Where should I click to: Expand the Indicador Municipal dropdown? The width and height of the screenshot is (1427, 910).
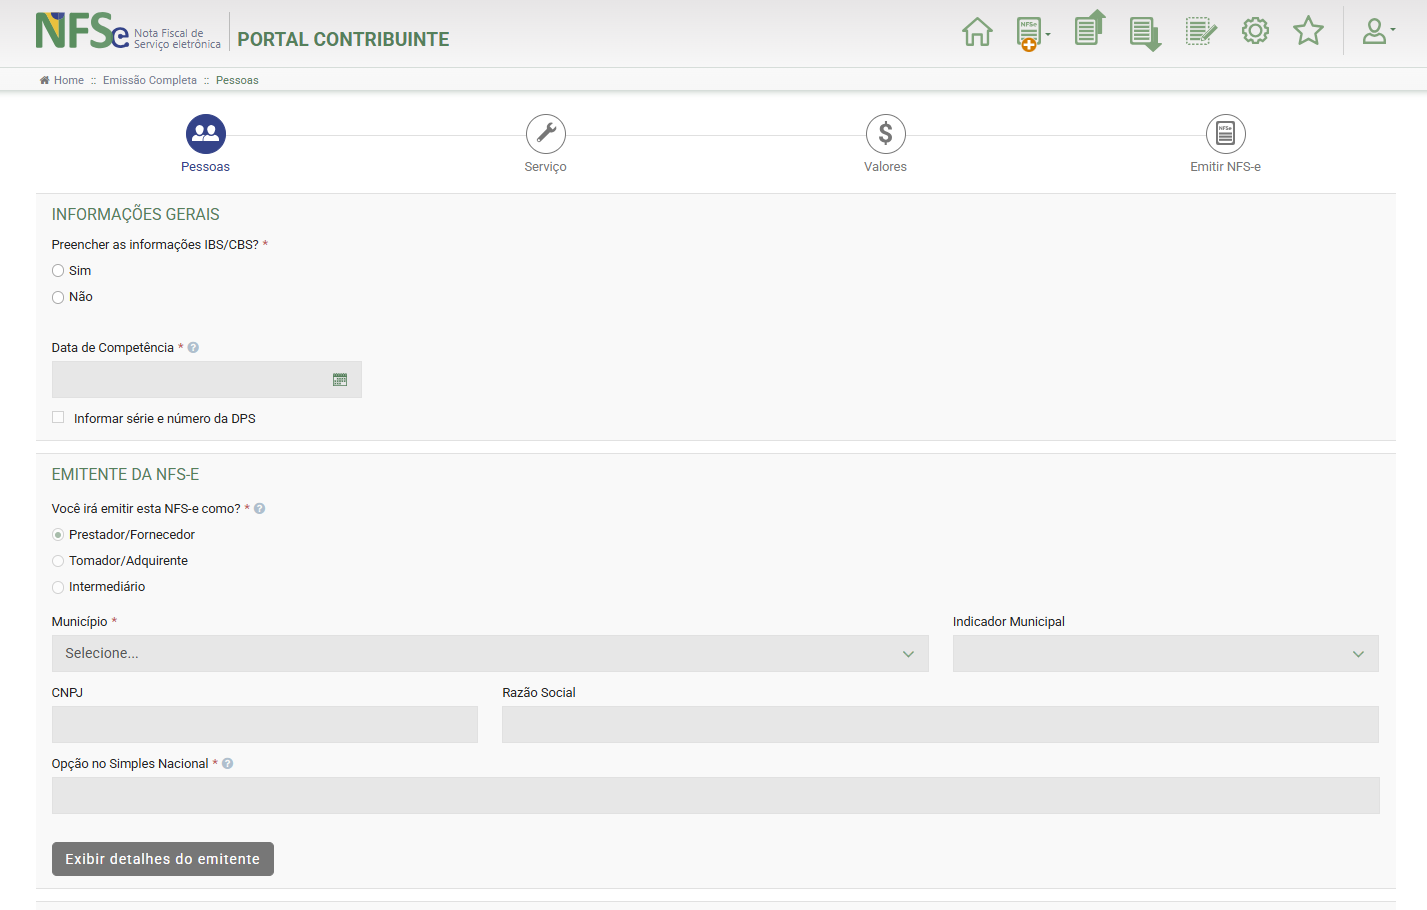click(x=1166, y=654)
